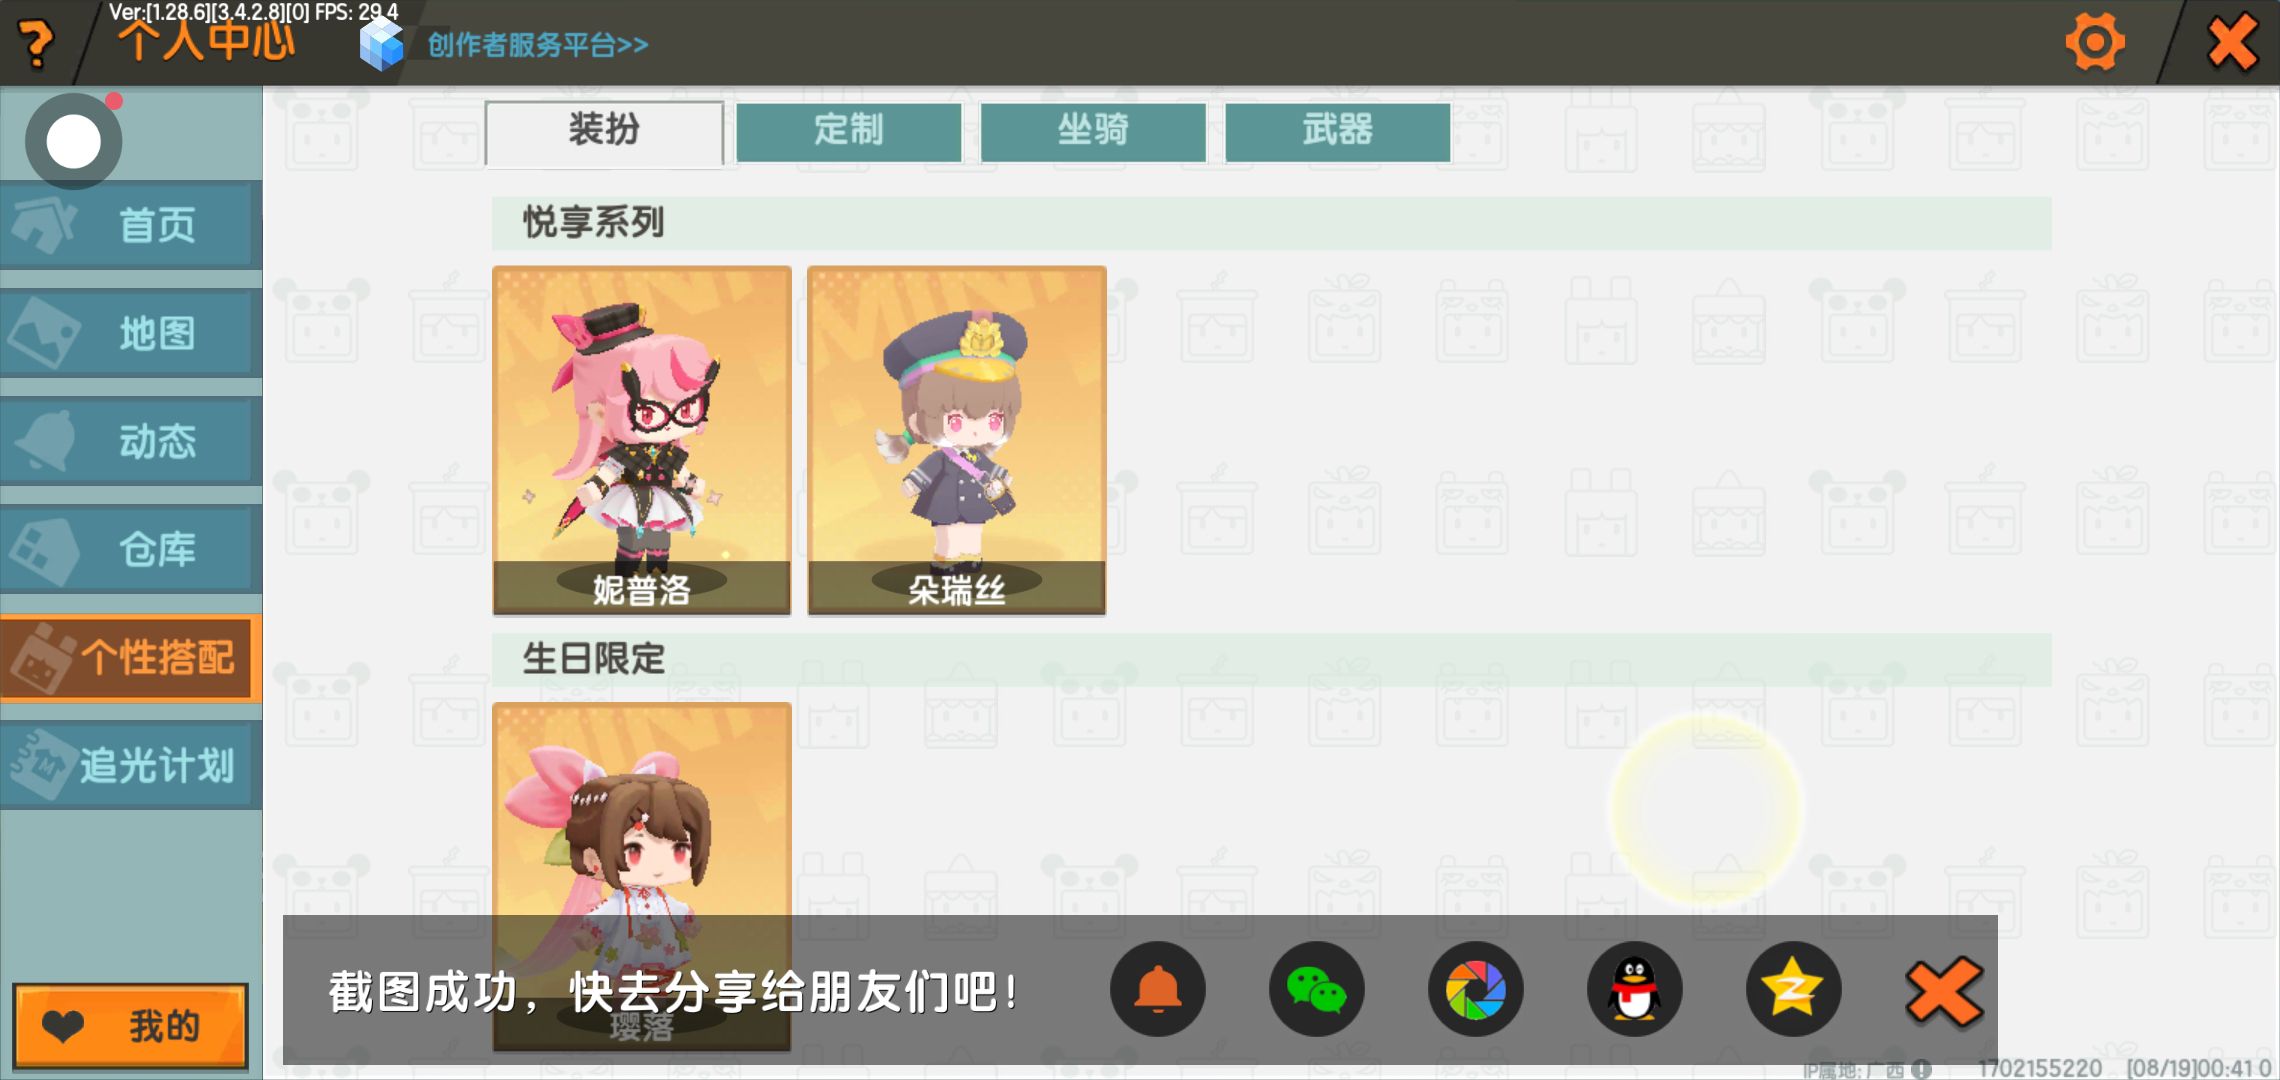This screenshot has height=1080, width=2280.
Task: Click the 我的 heart button
Action: pyautogui.click(x=130, y=1026)
